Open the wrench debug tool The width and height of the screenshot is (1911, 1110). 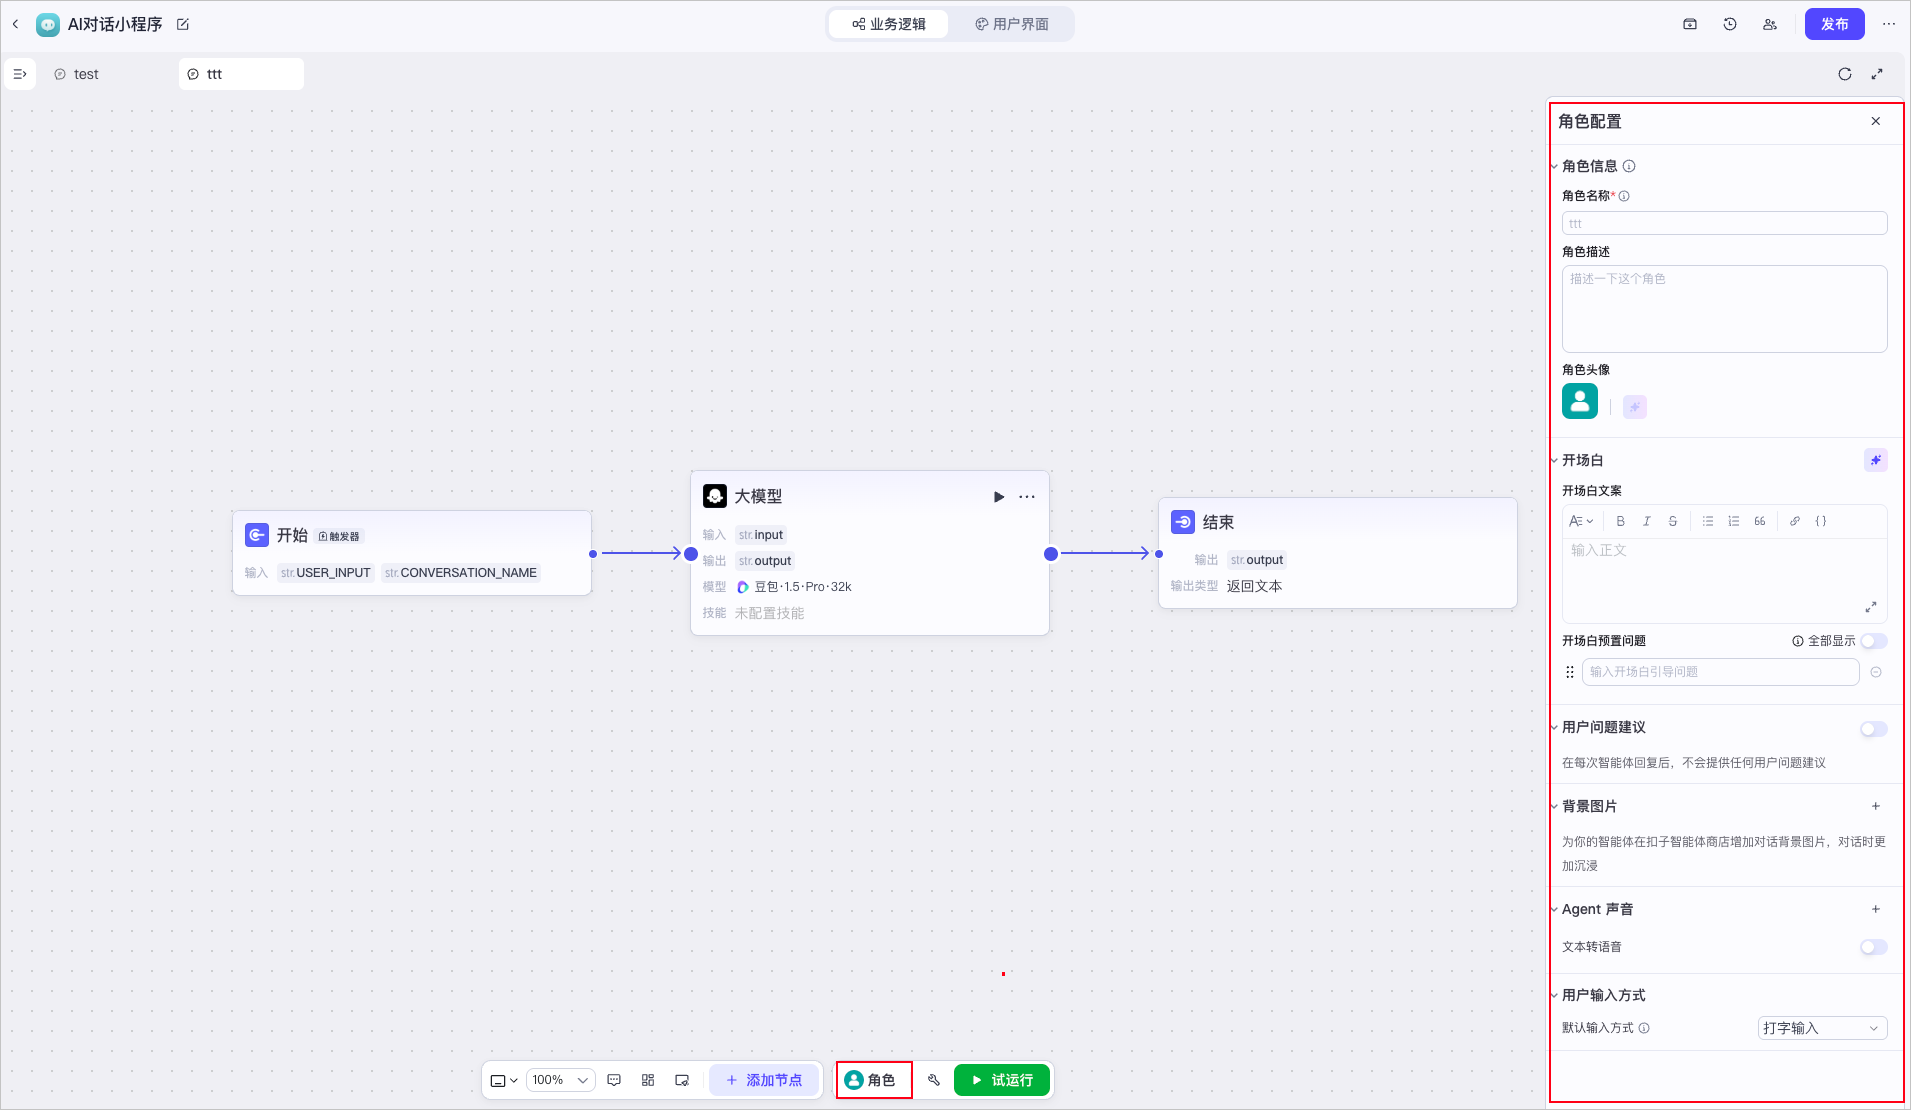click(934, 1080)
